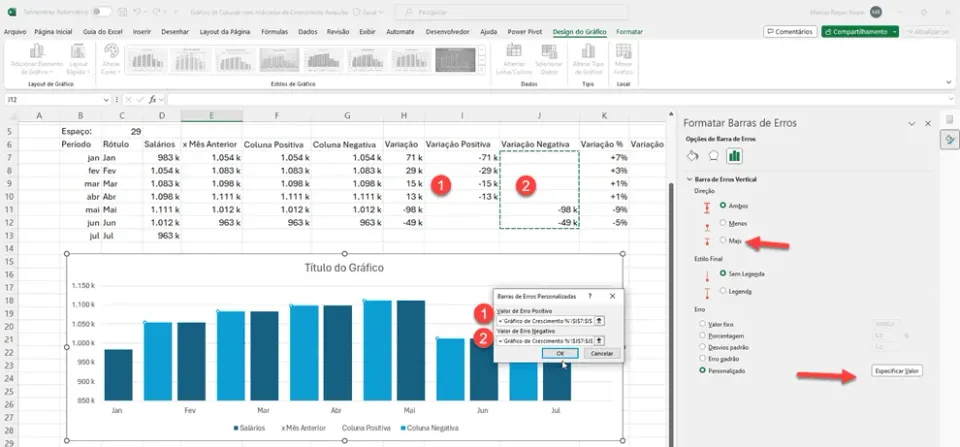Viewport: 960px width, 447px height.
Task: Click the Especificar Valor button
Action: (897, 371)
